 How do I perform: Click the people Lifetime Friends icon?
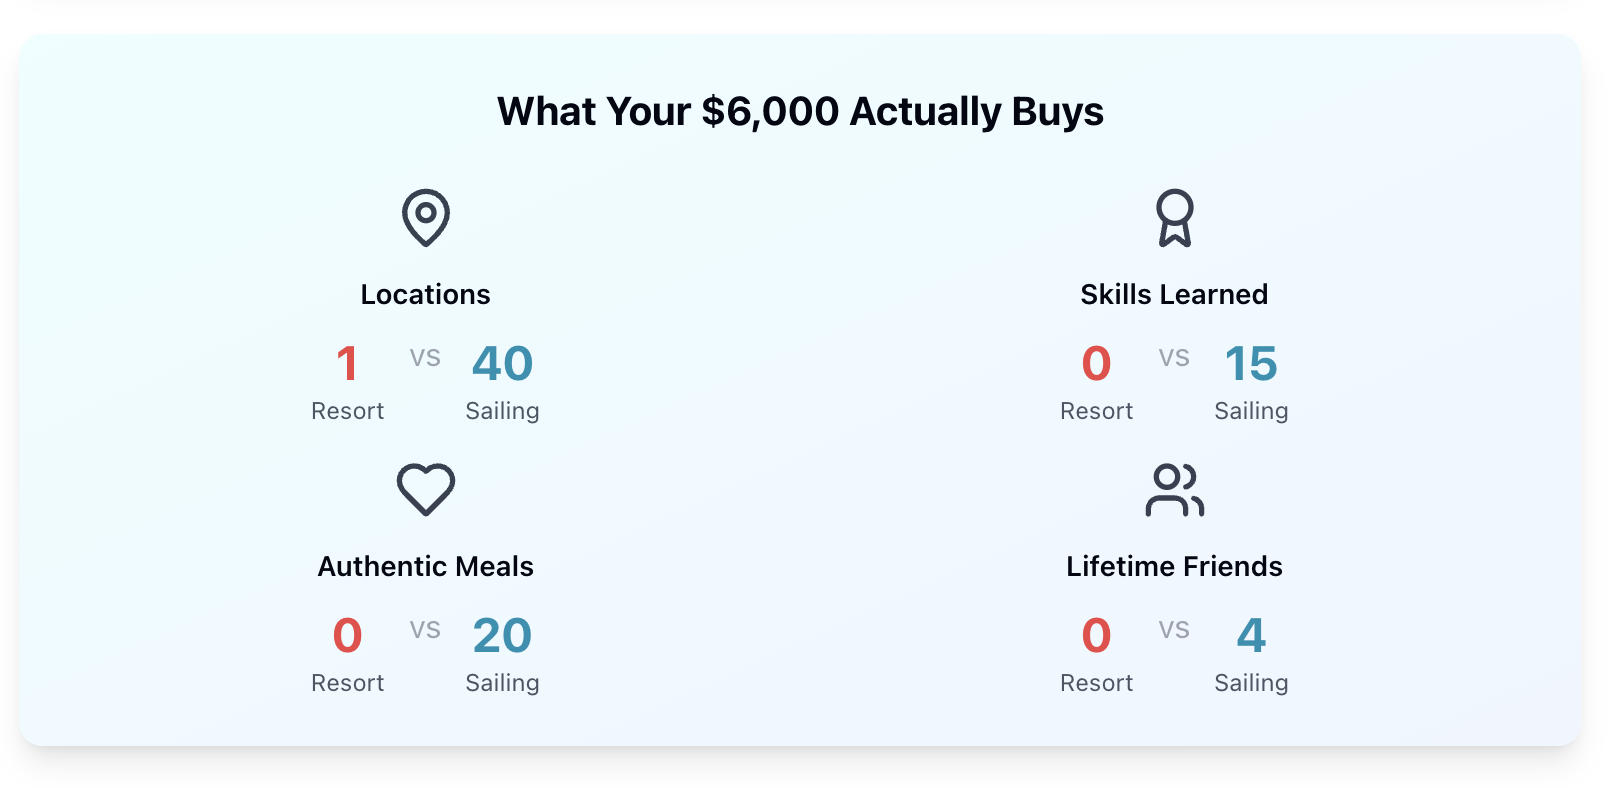(x=1174, y=489)
